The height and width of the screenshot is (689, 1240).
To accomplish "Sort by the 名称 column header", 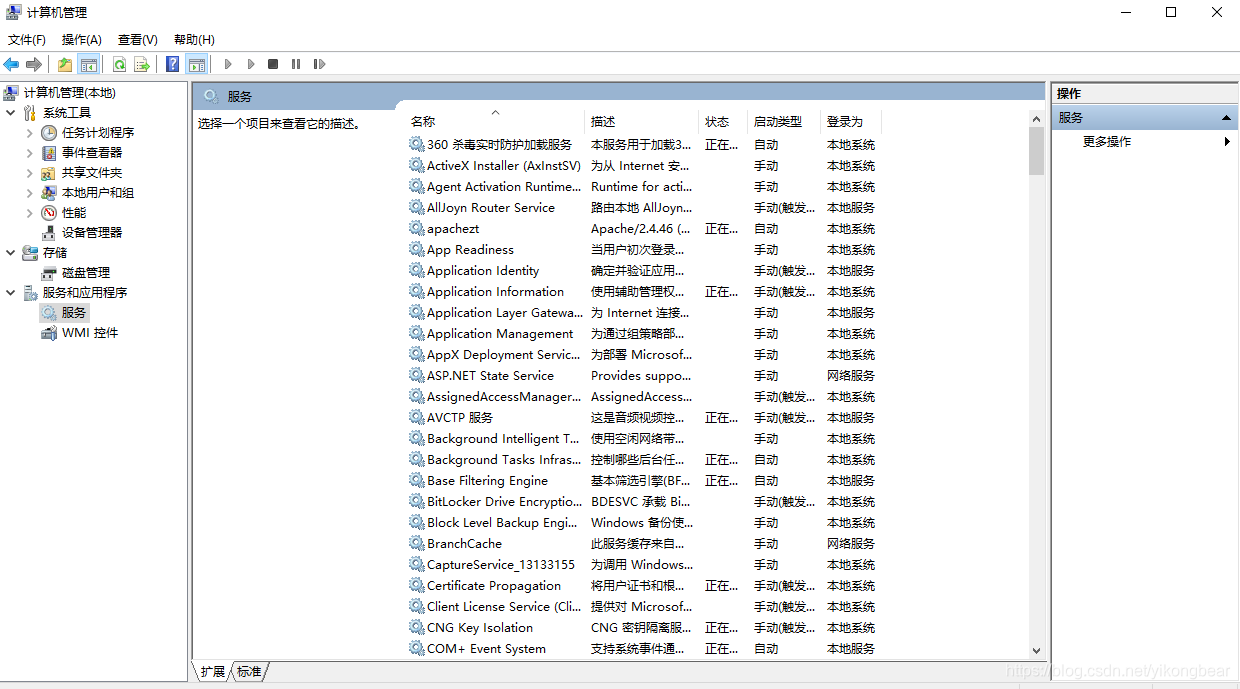I will coord(494,121).
